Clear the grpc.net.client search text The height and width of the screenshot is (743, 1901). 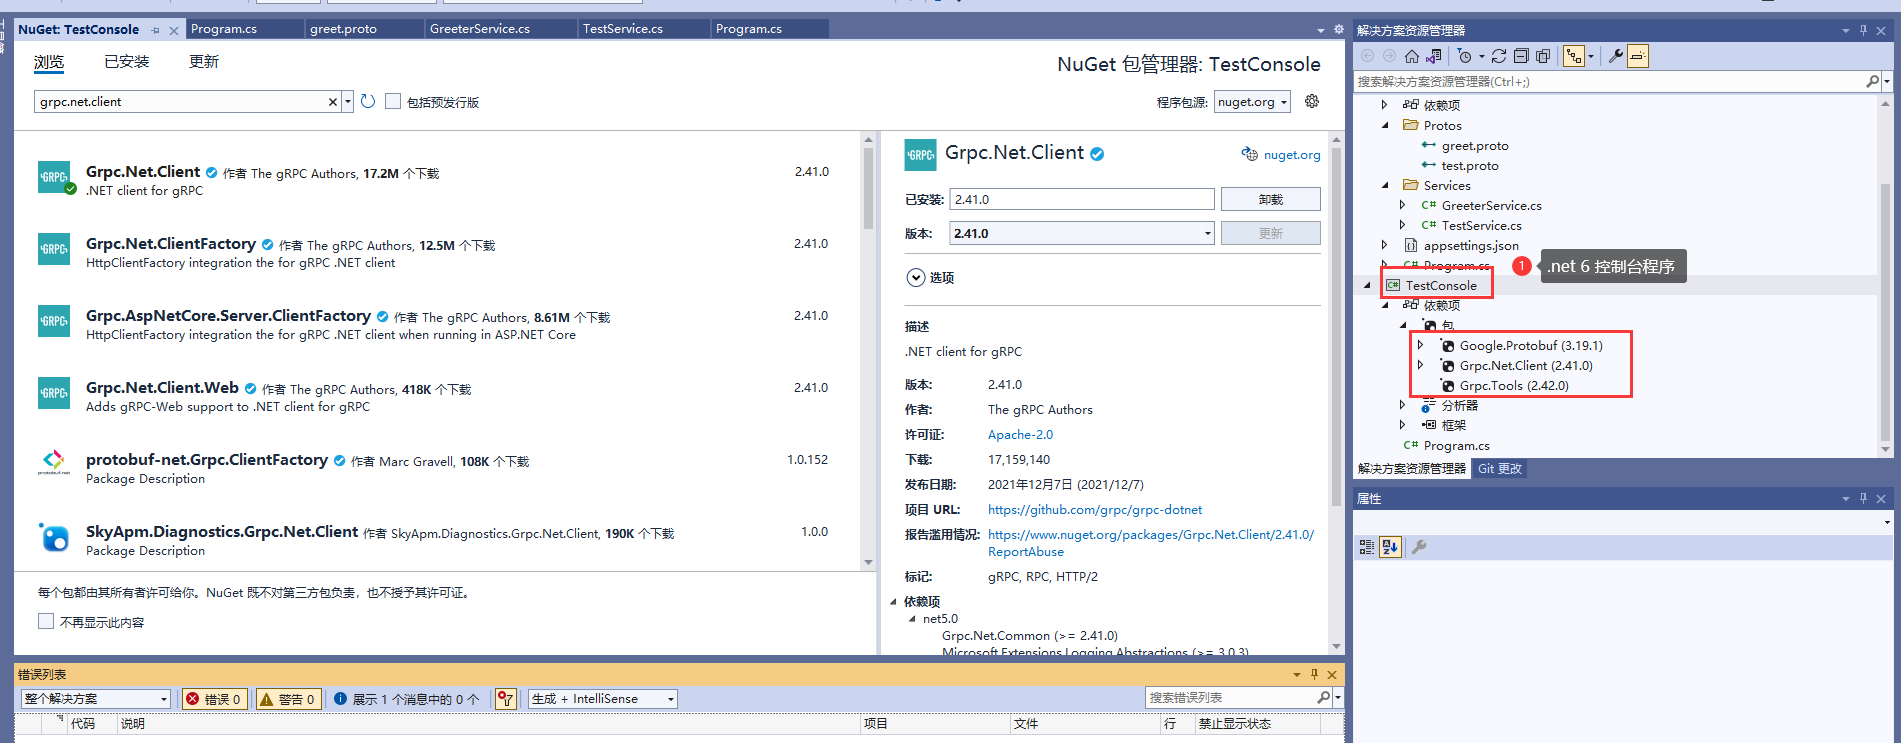point(333,102)
